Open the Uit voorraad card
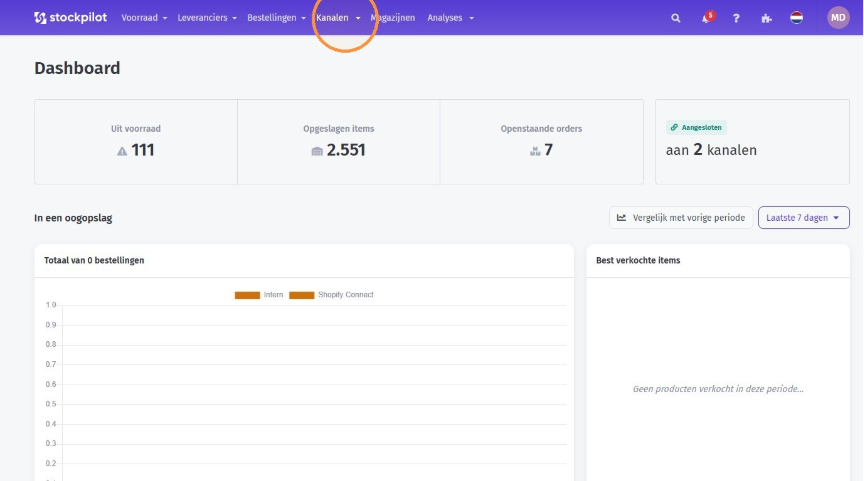This screenshot has width=864, height=481. pyautogui.click(x=136, y=142)
